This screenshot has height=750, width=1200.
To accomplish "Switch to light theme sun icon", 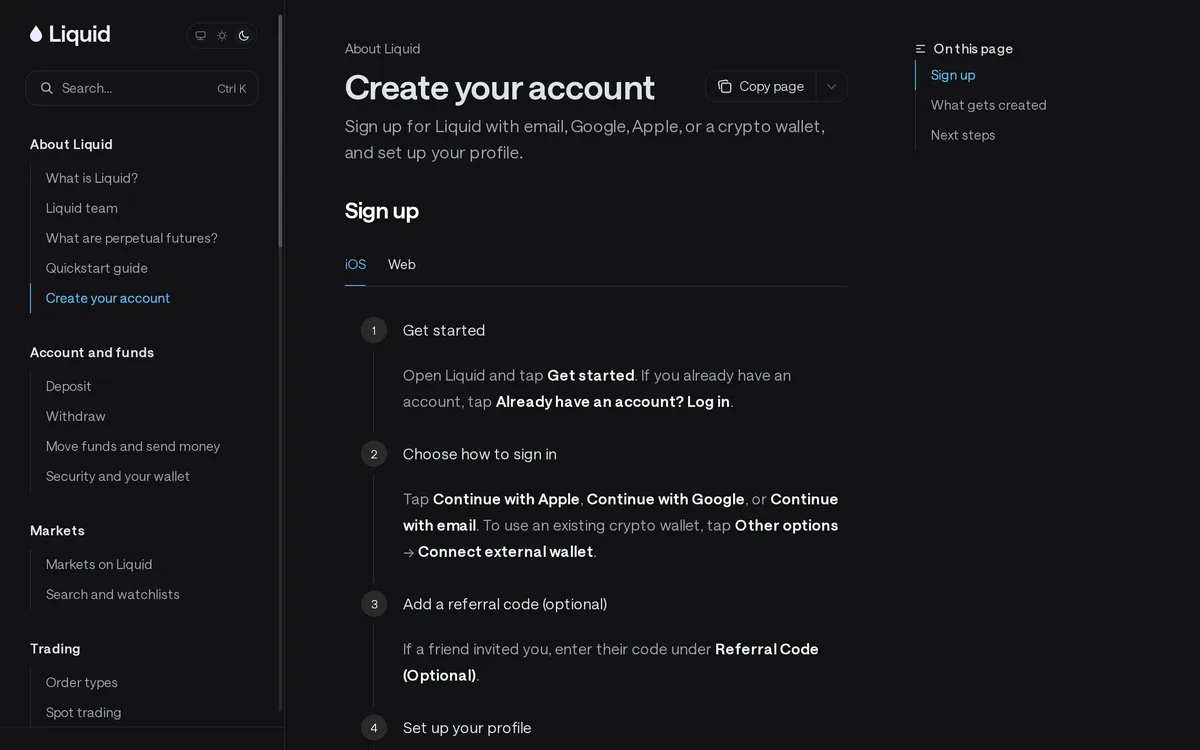I will click(x=222, y=35).
